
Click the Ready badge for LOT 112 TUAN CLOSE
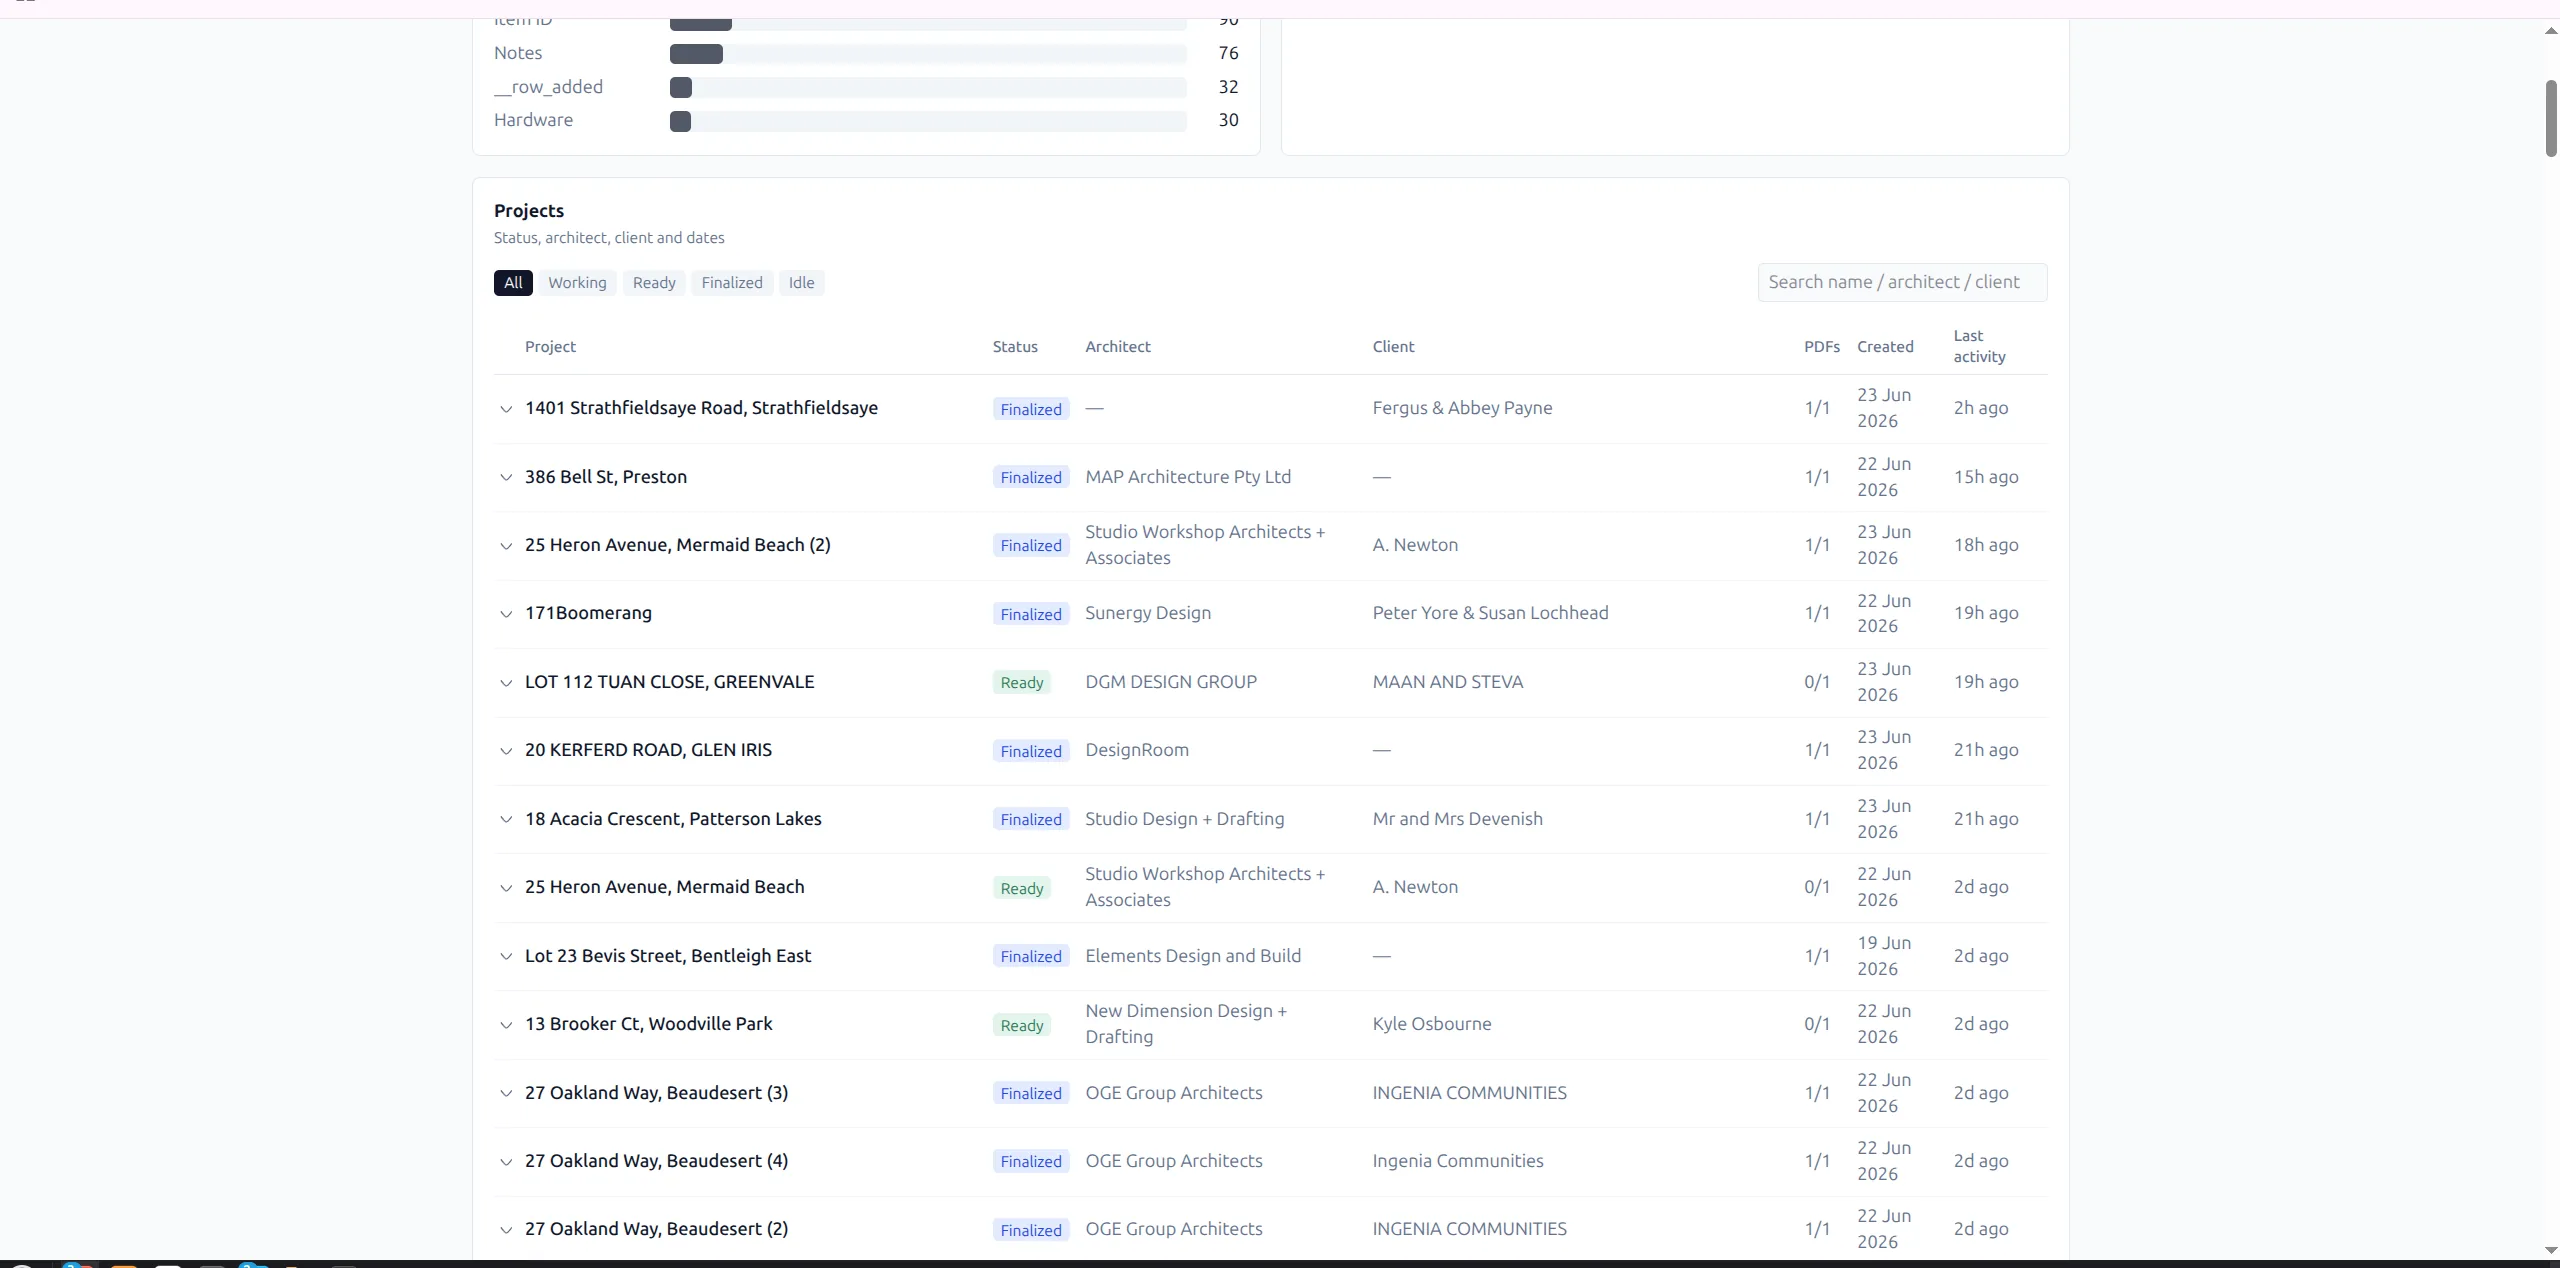tap(1022, 683)
